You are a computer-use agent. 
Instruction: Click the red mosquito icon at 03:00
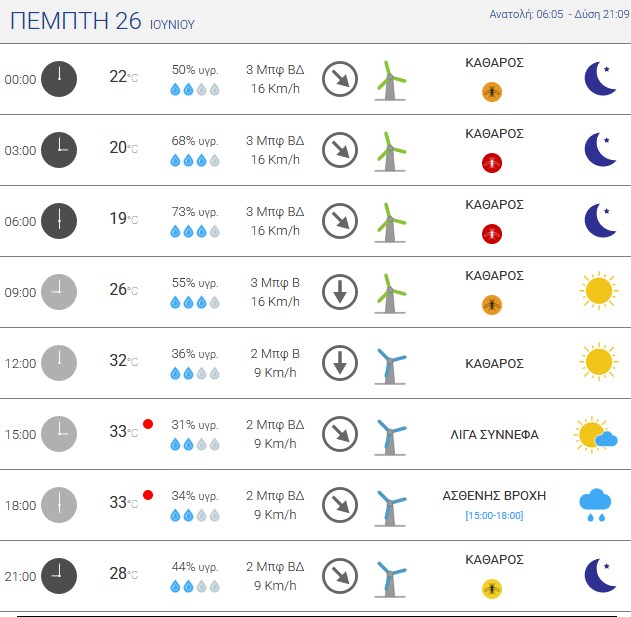pos(492,163)
